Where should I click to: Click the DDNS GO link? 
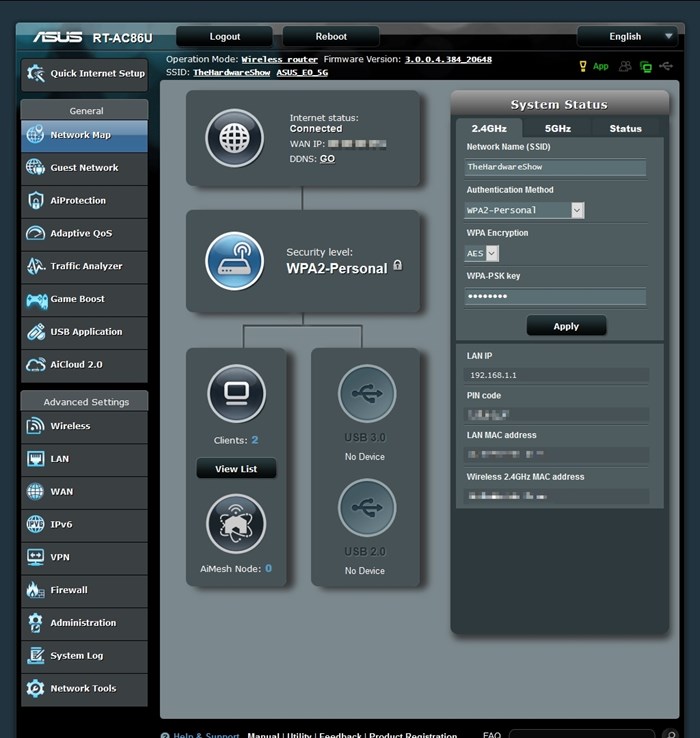tap(327, 159)
